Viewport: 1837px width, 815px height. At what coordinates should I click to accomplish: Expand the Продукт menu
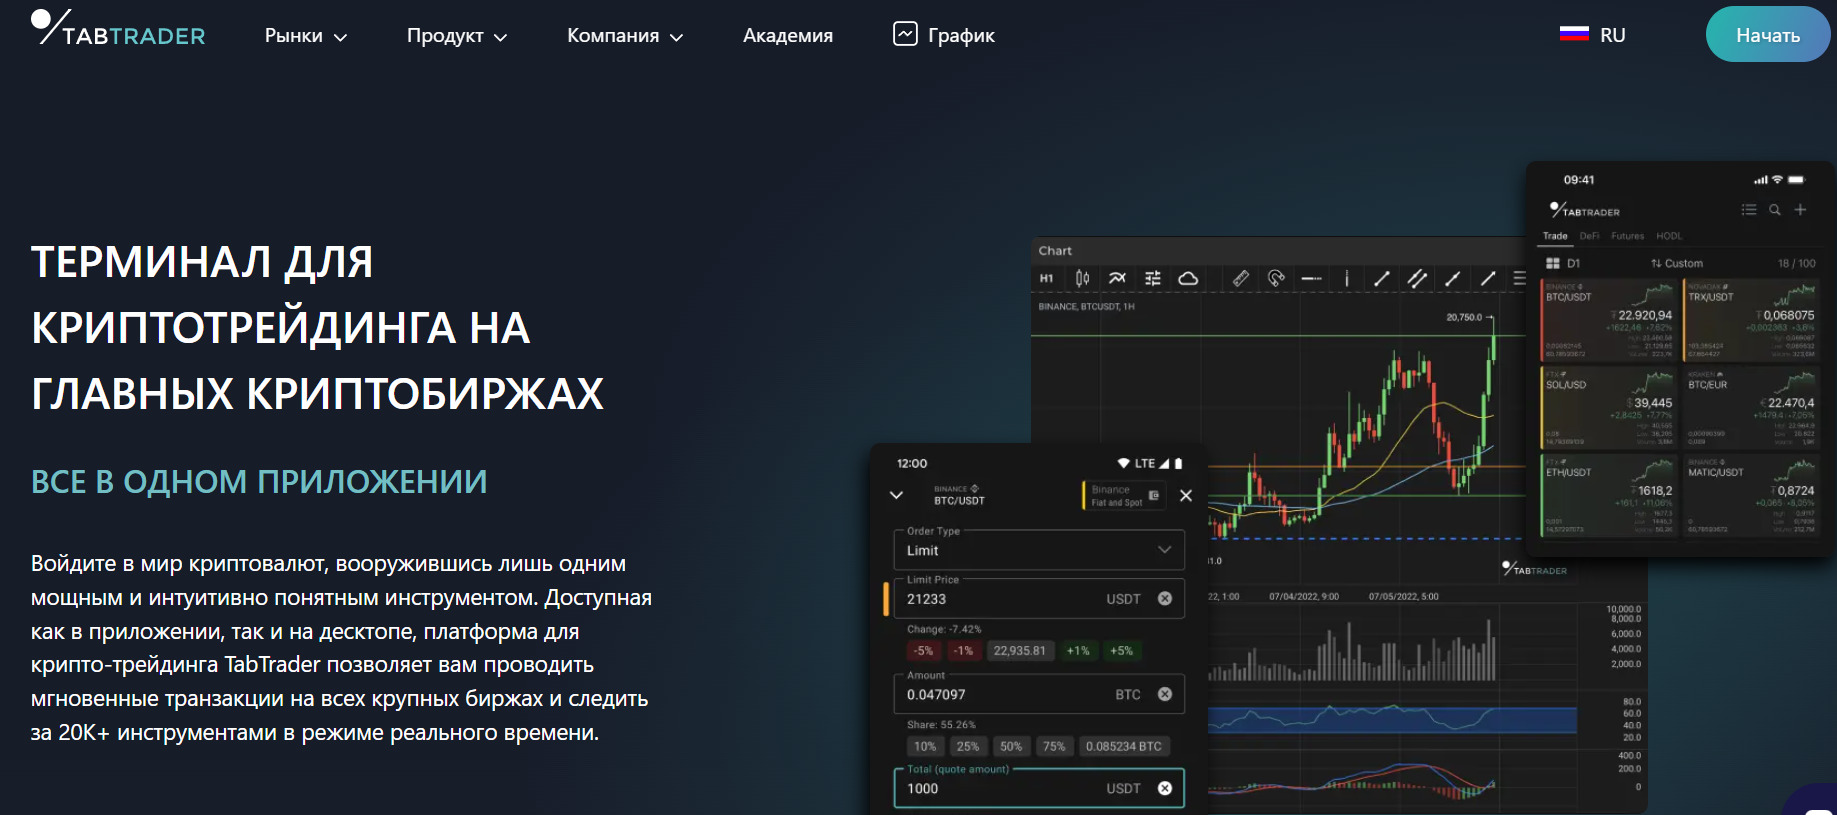[x=457, y=36]
